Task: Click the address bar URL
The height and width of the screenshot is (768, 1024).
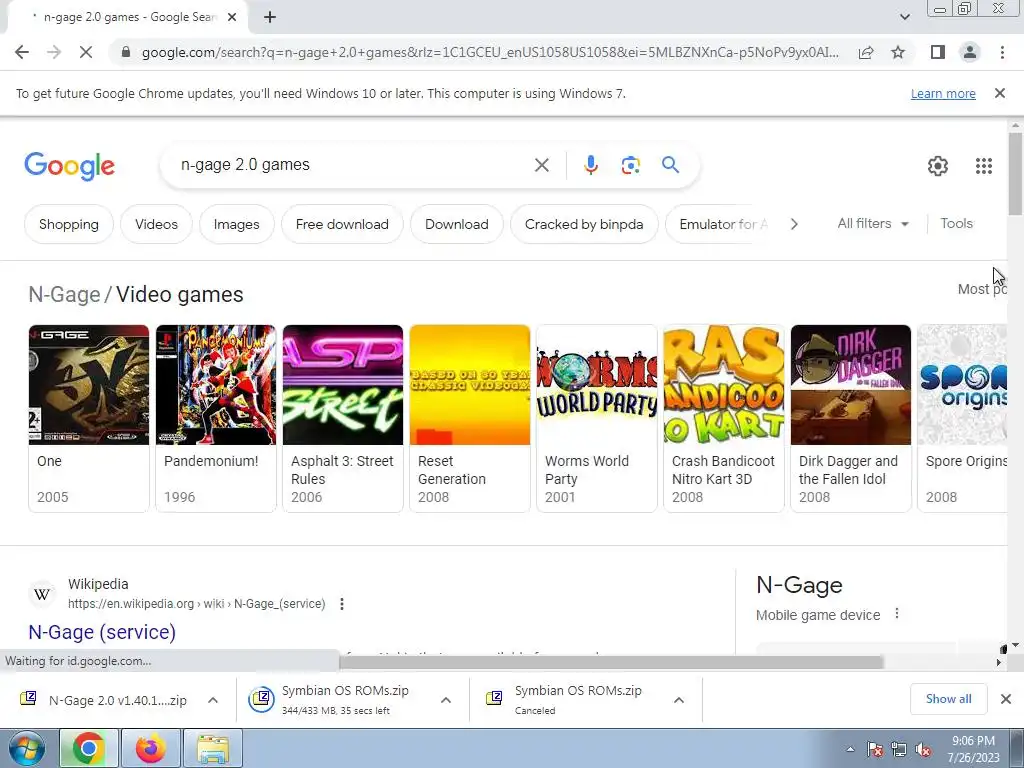Action: tap(490, 52)
